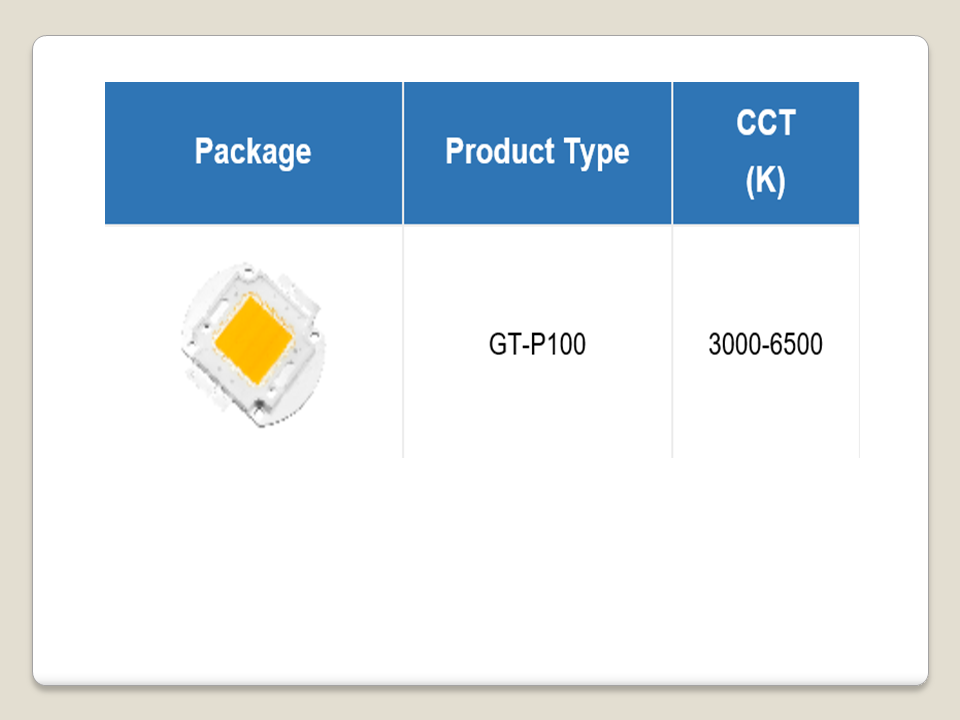Select the GT-P100 product type text
Image resolution: width=960 pixels, height=720 pixels.
pyautogui.click(x=537, y=345)
